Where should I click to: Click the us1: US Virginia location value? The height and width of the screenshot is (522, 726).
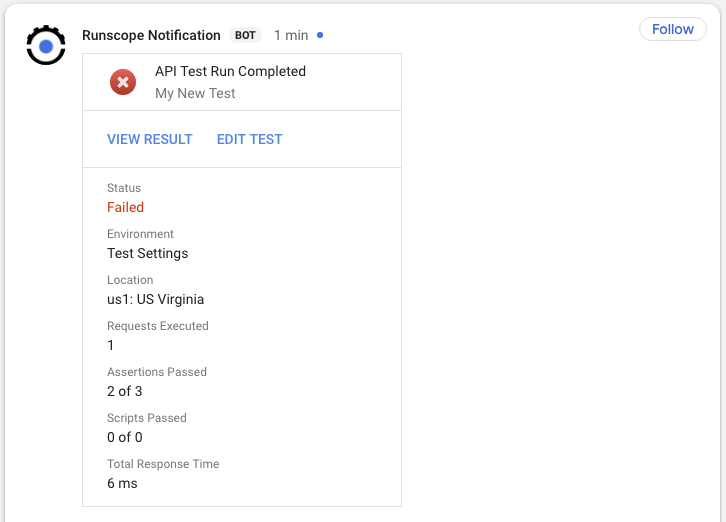(x=156, y=299)
